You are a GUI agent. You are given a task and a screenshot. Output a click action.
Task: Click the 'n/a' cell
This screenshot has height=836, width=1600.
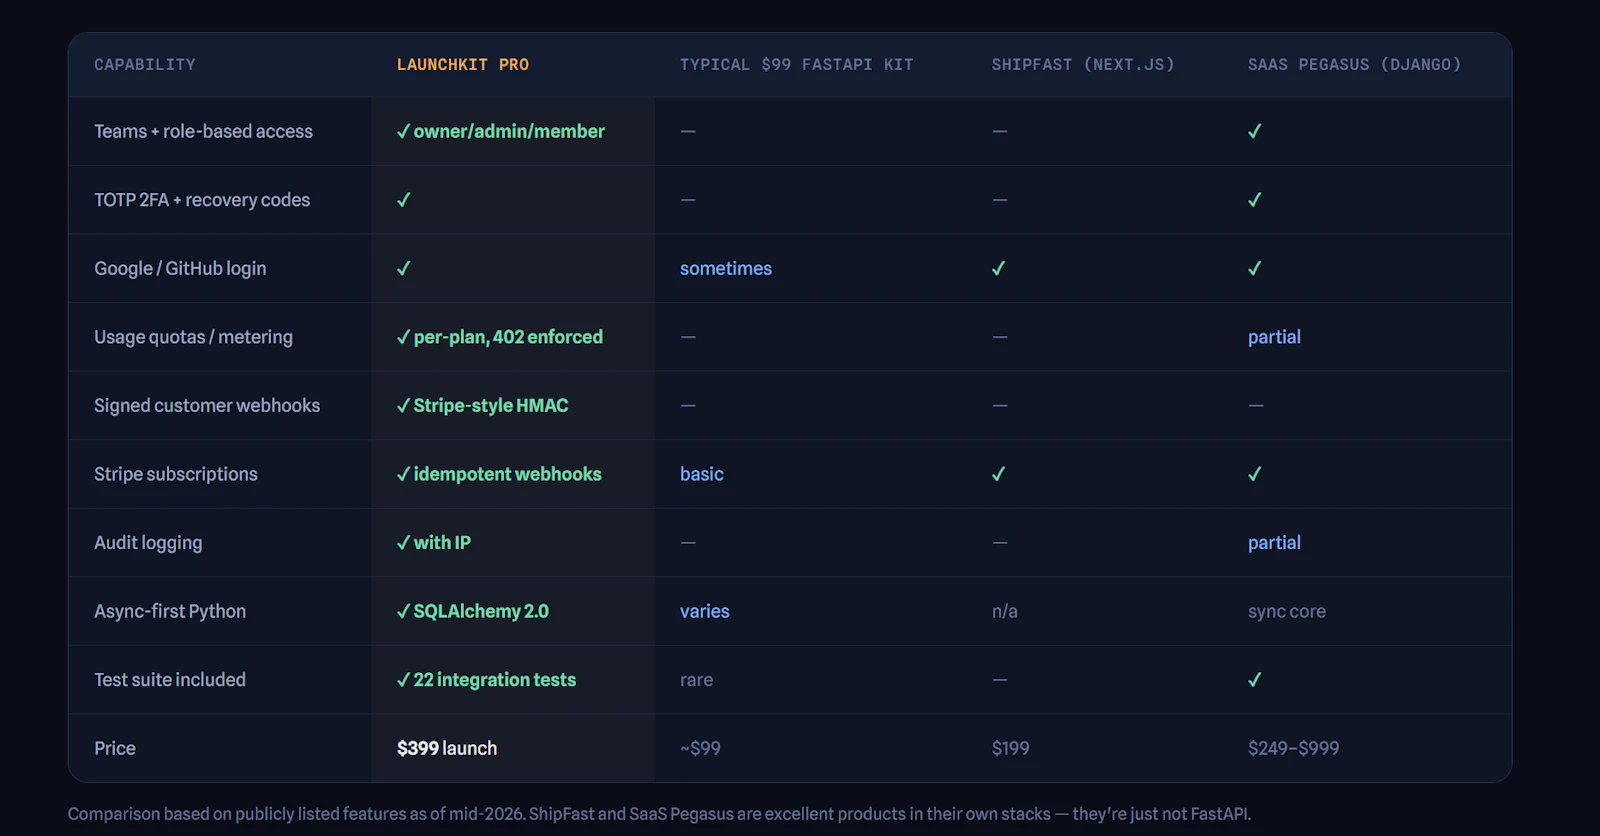pos(1005,611)
